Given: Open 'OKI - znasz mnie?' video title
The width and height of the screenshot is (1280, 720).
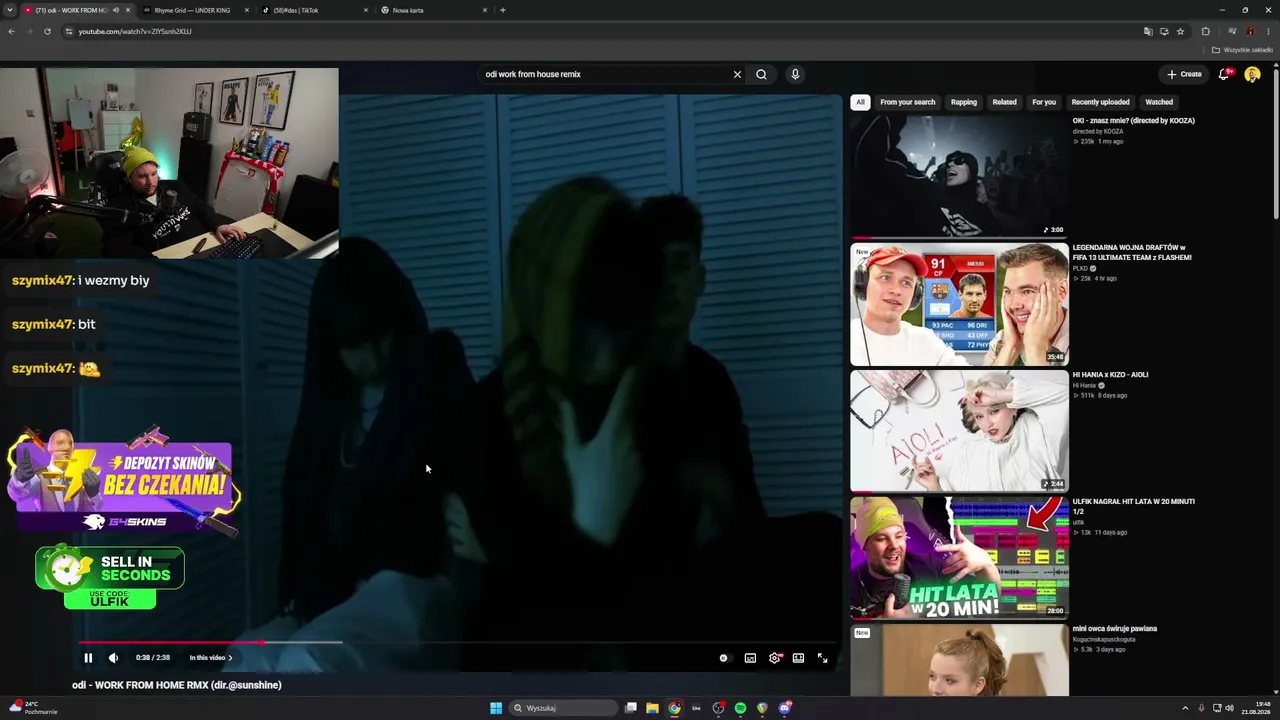Looking at the screenshot, I should point(1133,121).
